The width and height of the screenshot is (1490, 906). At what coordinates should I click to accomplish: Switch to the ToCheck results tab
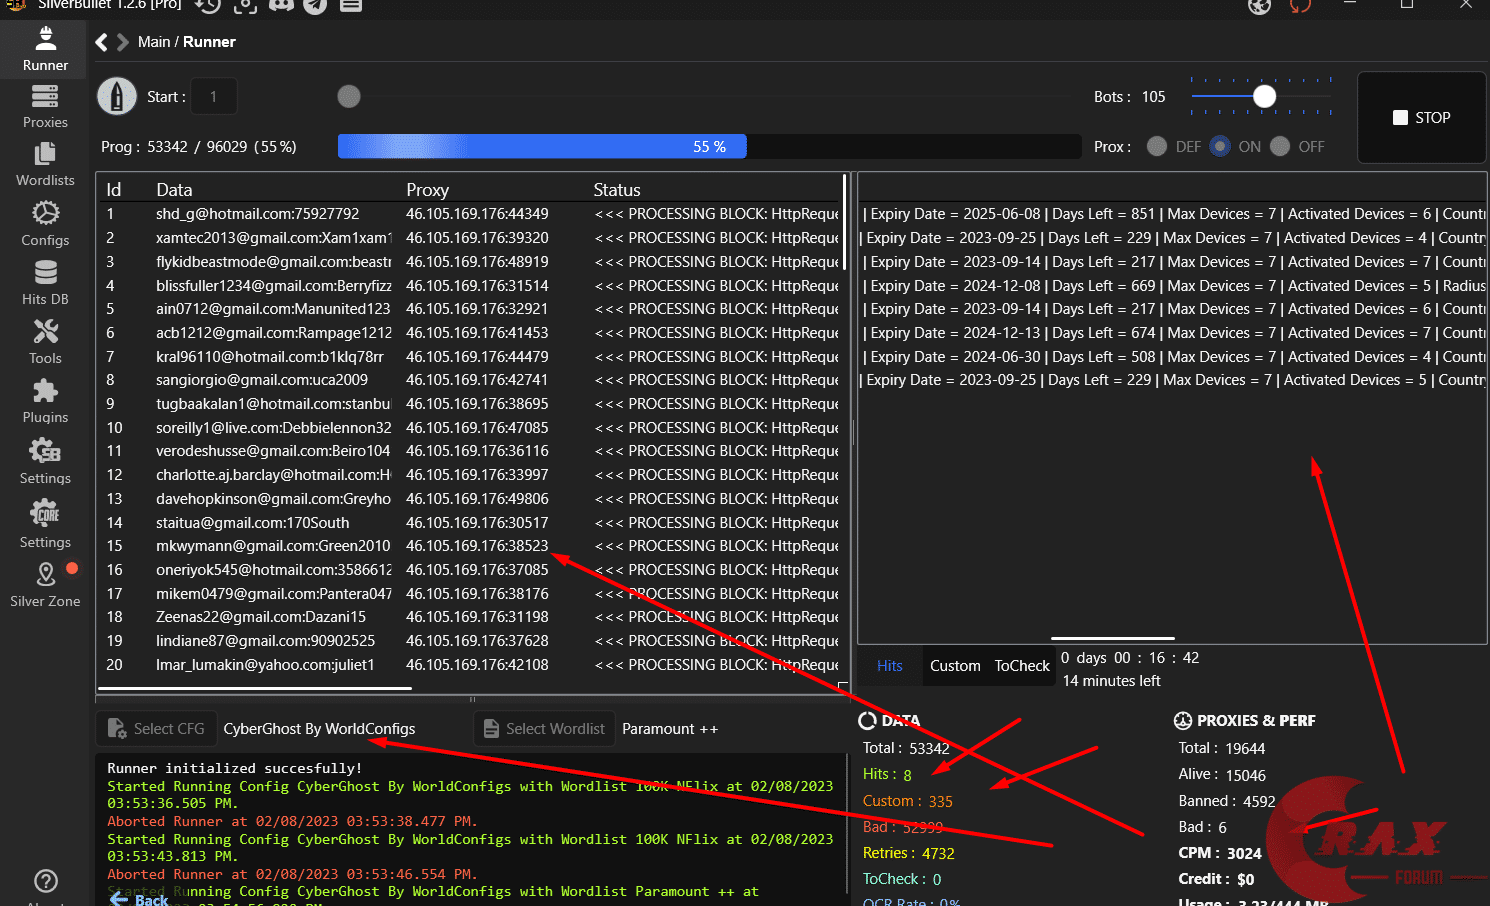click(x=1022, y=666)
